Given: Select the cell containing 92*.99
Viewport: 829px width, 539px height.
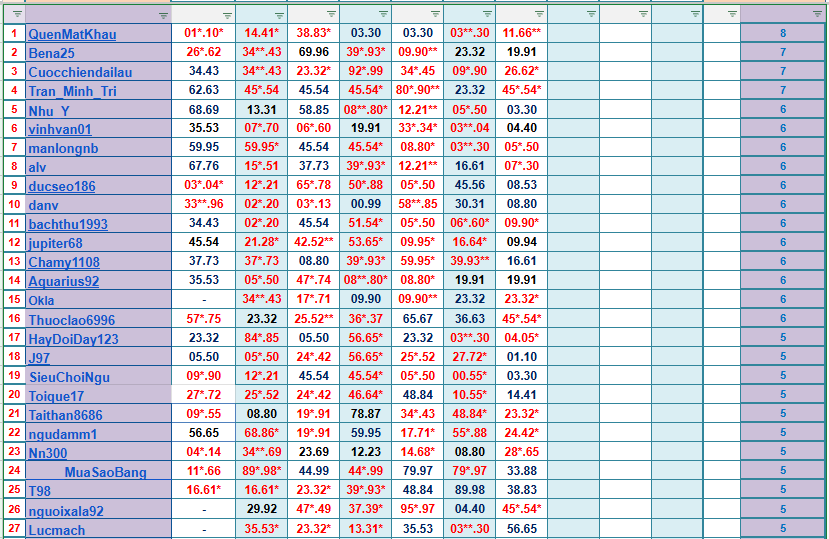Looking at the screenshot, I should pos(365,71).
